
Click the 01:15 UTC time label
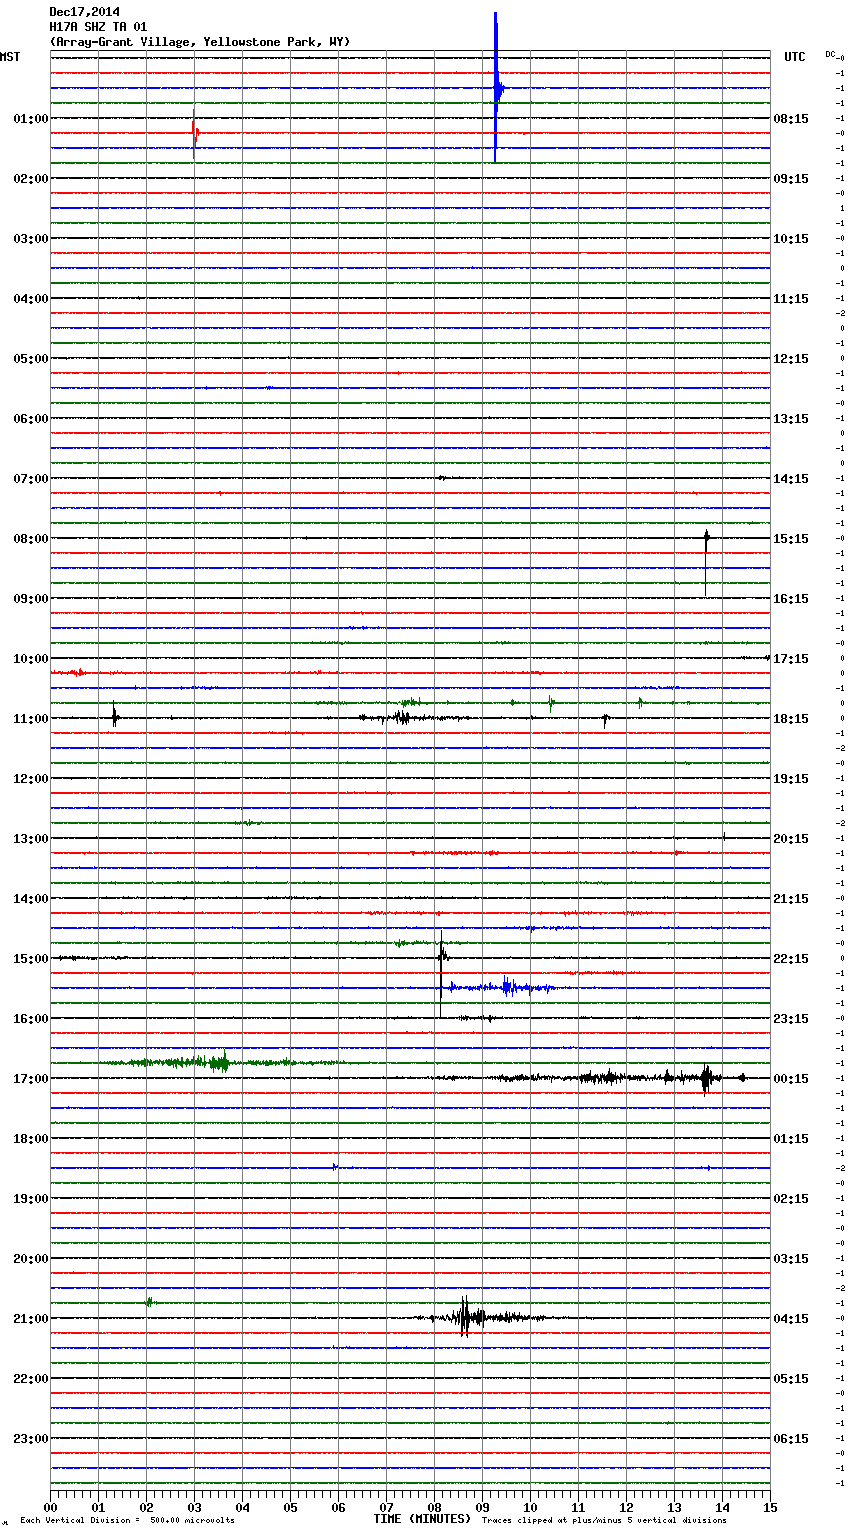pyautogui.click(x=791, y=1139)
